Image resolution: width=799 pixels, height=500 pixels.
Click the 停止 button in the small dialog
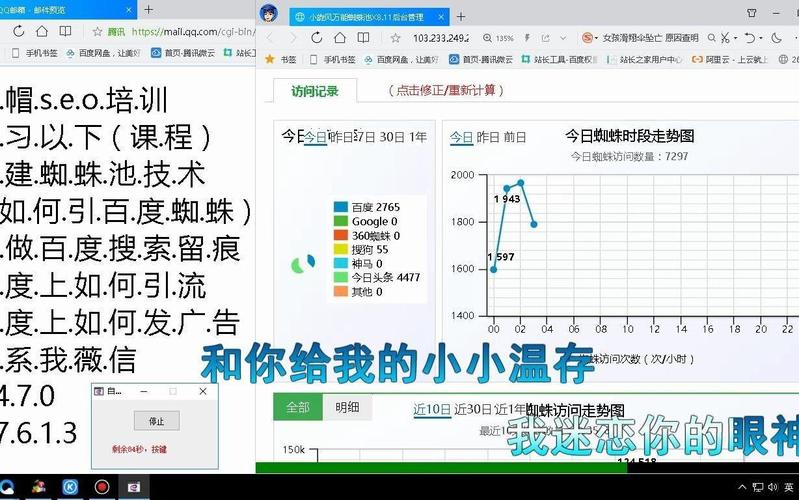tap(156, 420)
